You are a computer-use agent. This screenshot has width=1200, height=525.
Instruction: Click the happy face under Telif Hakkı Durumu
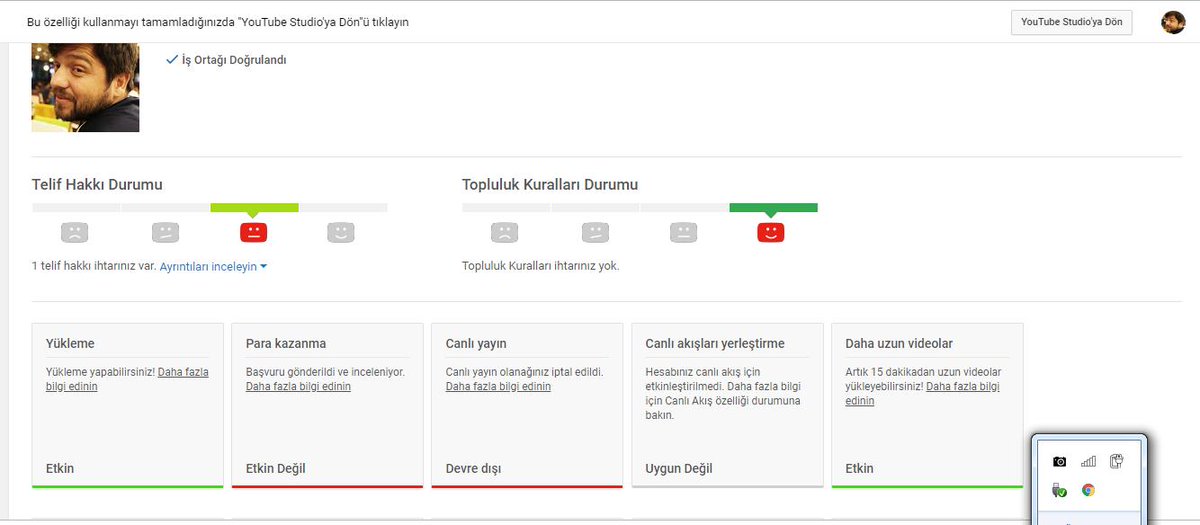coord(342,233)
